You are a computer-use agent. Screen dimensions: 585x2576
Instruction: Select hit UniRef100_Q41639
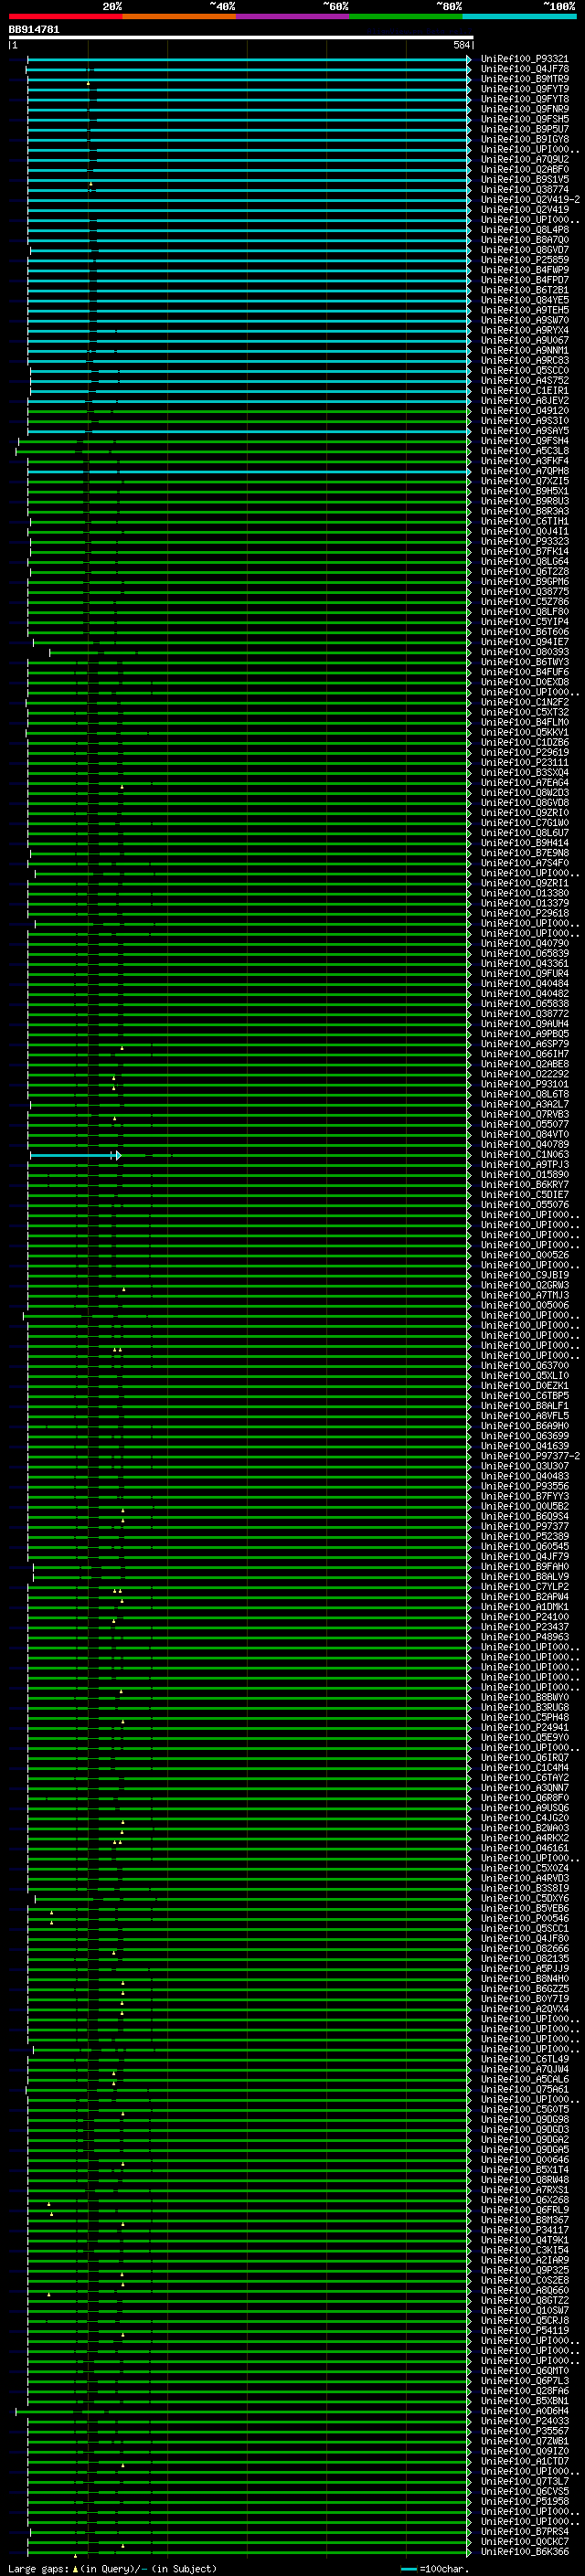pos(524,1446)
